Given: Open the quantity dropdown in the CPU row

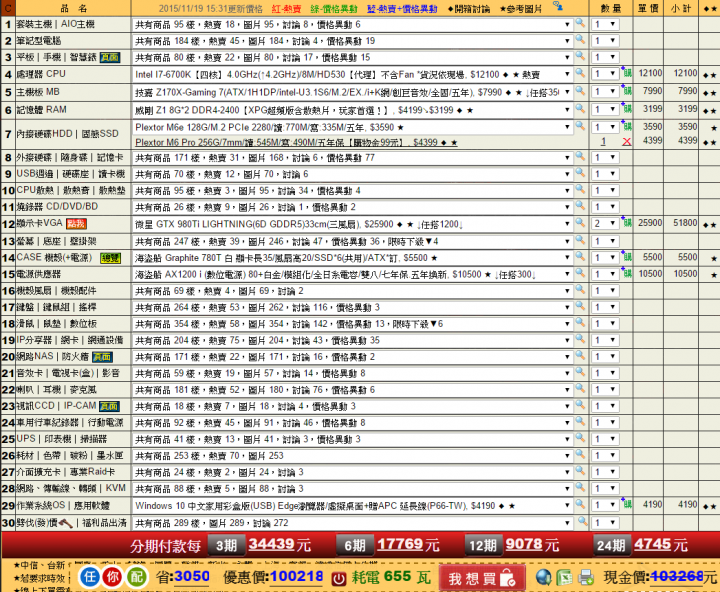Looking at the screenshot, I should click(605, 74).
